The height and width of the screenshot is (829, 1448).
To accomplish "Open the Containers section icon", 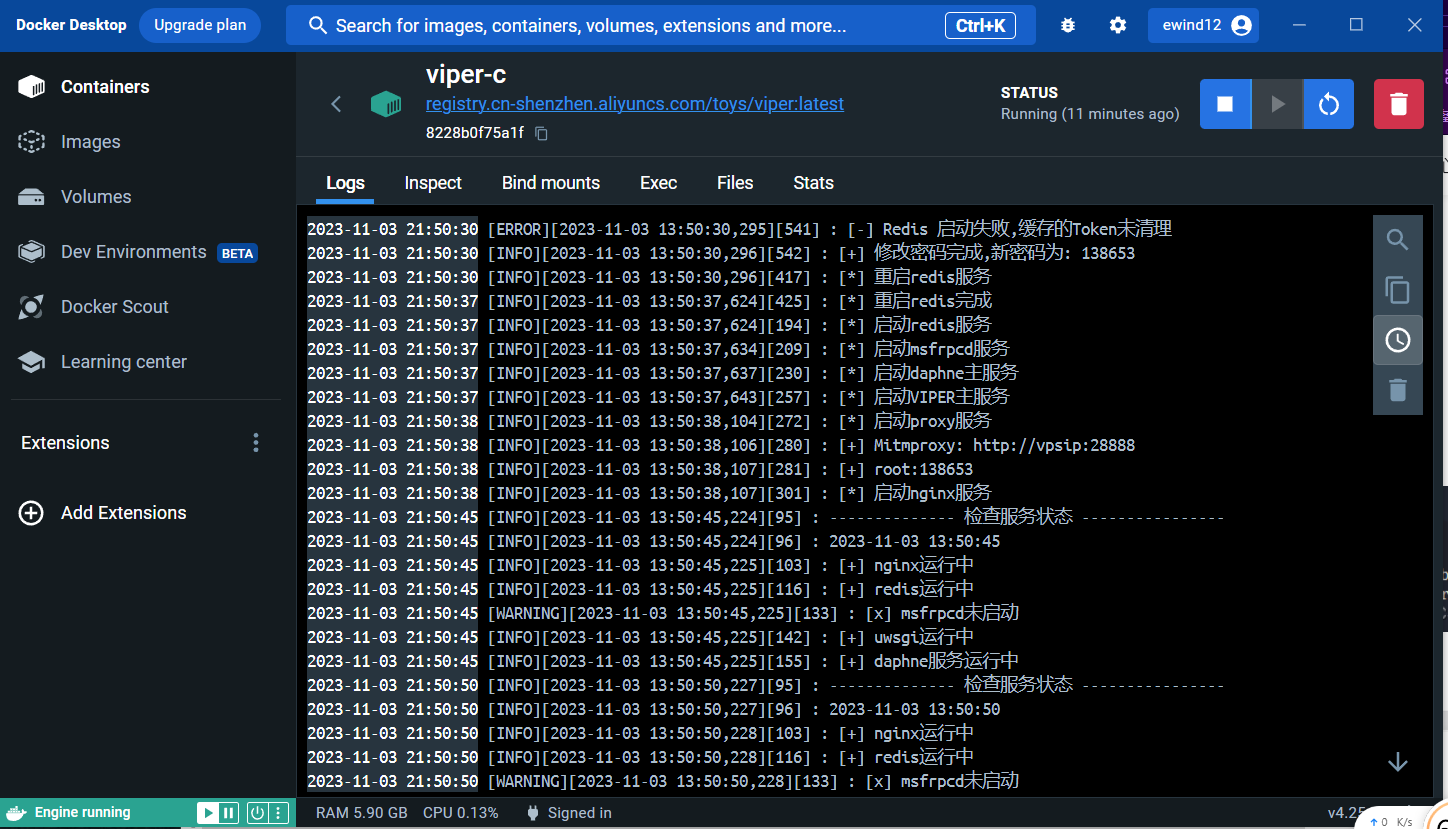I will (32, 87).
